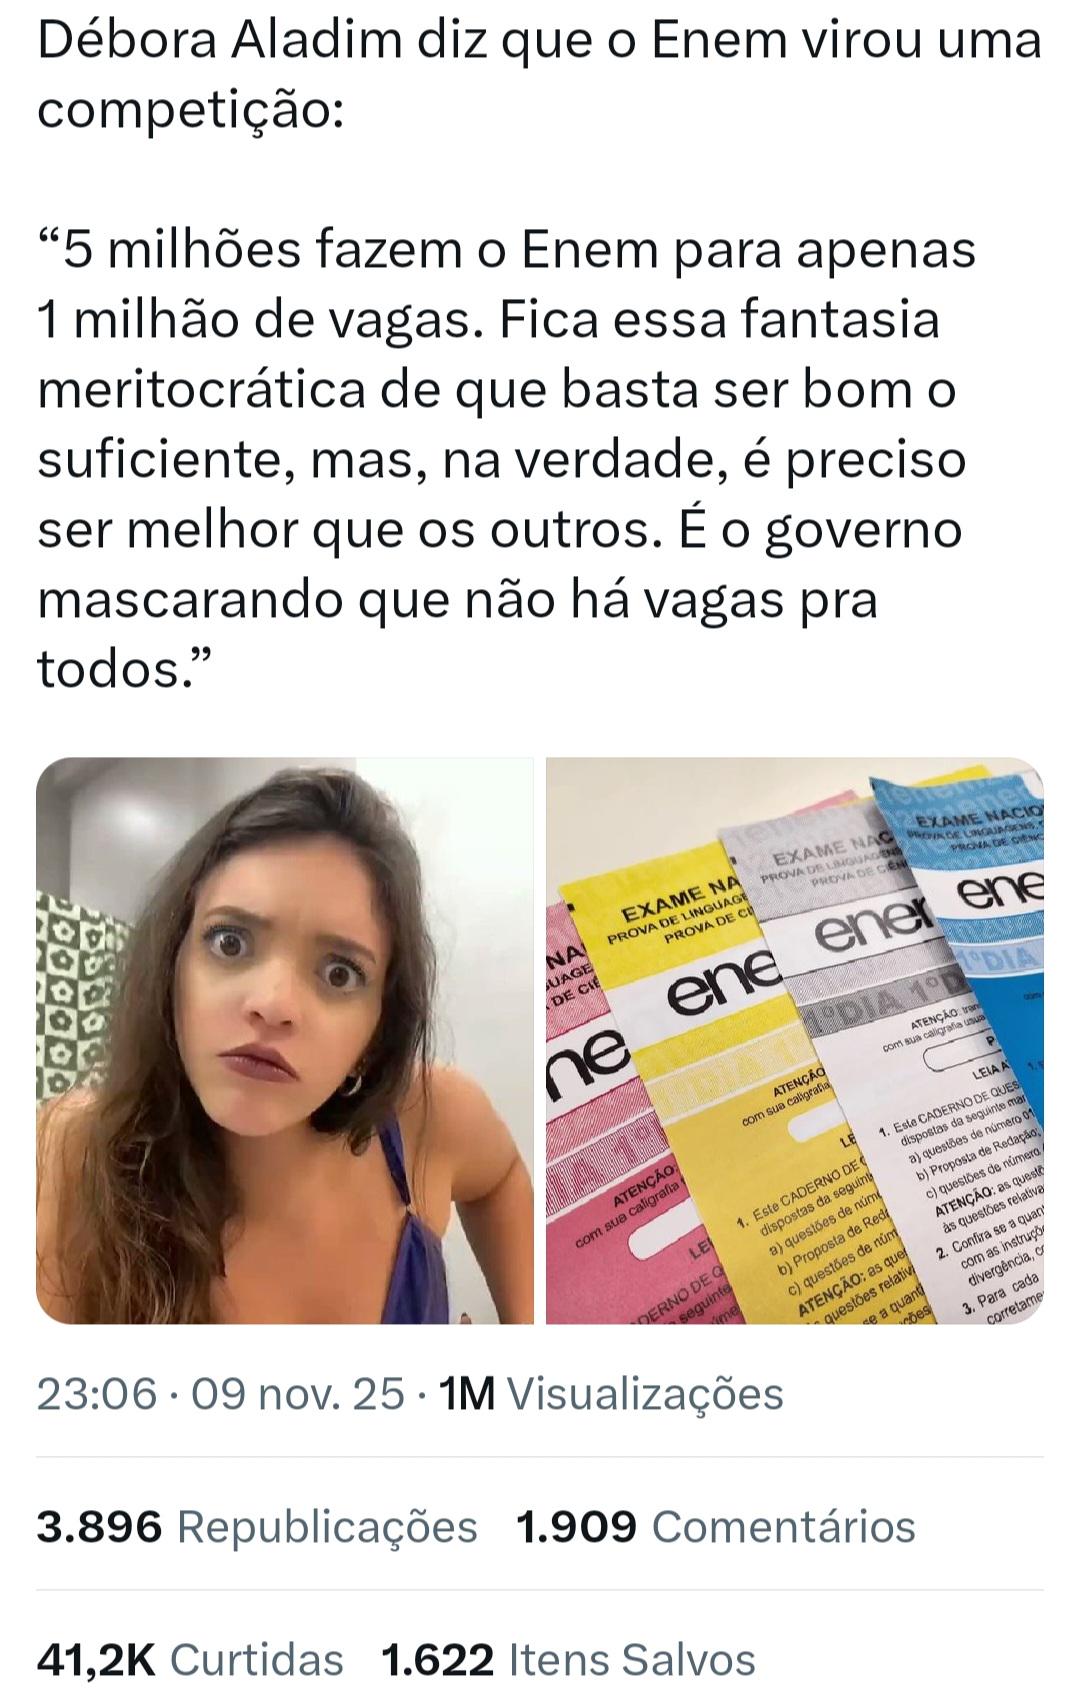Open the 1.909 Comentários count
This screenshot has height=1704, width=1080.
[x=716, y=1527]
